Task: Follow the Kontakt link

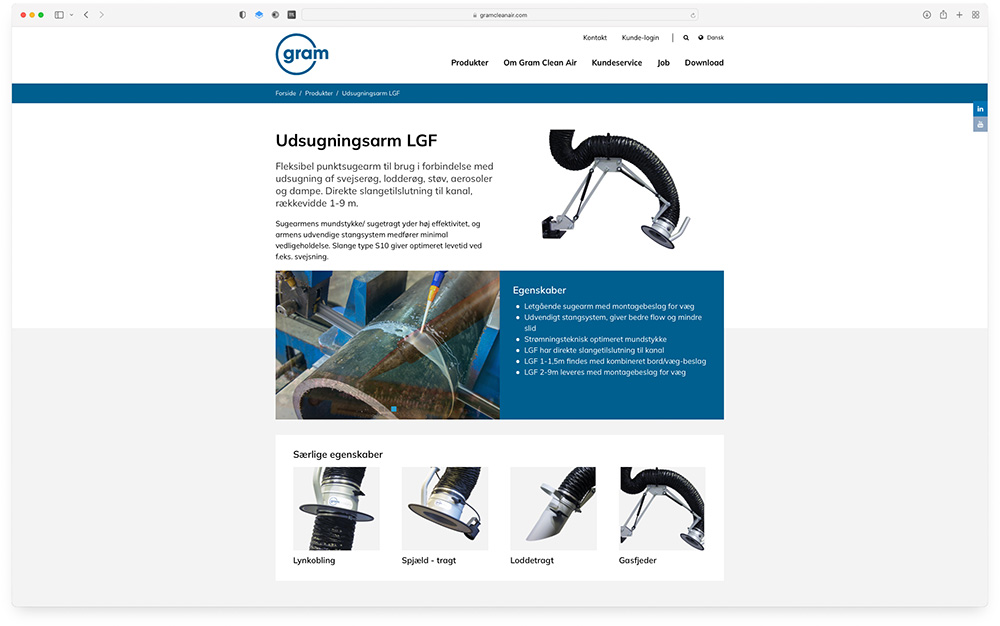Action: click(595, 38)
